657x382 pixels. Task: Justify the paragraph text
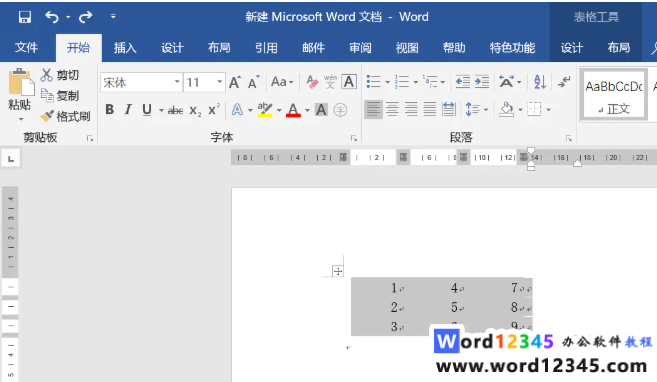(x=430, y=110)
